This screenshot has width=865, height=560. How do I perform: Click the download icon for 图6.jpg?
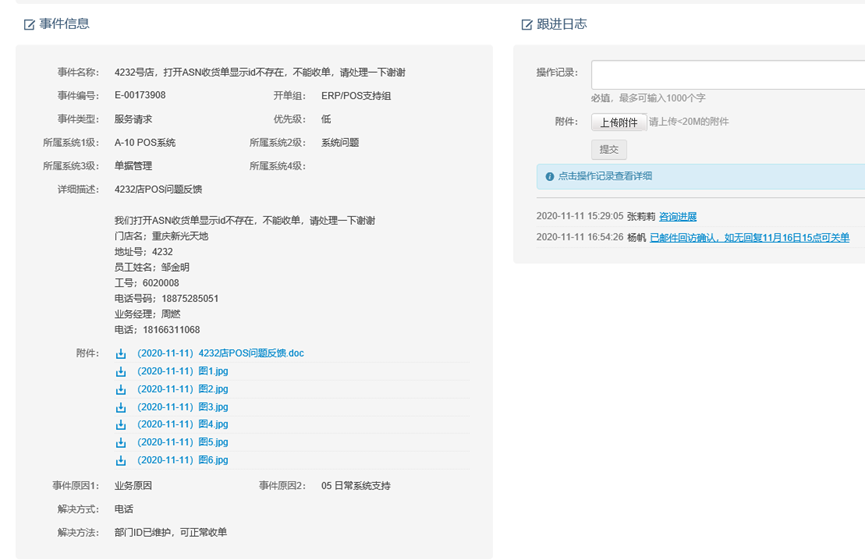click(121, 460)
